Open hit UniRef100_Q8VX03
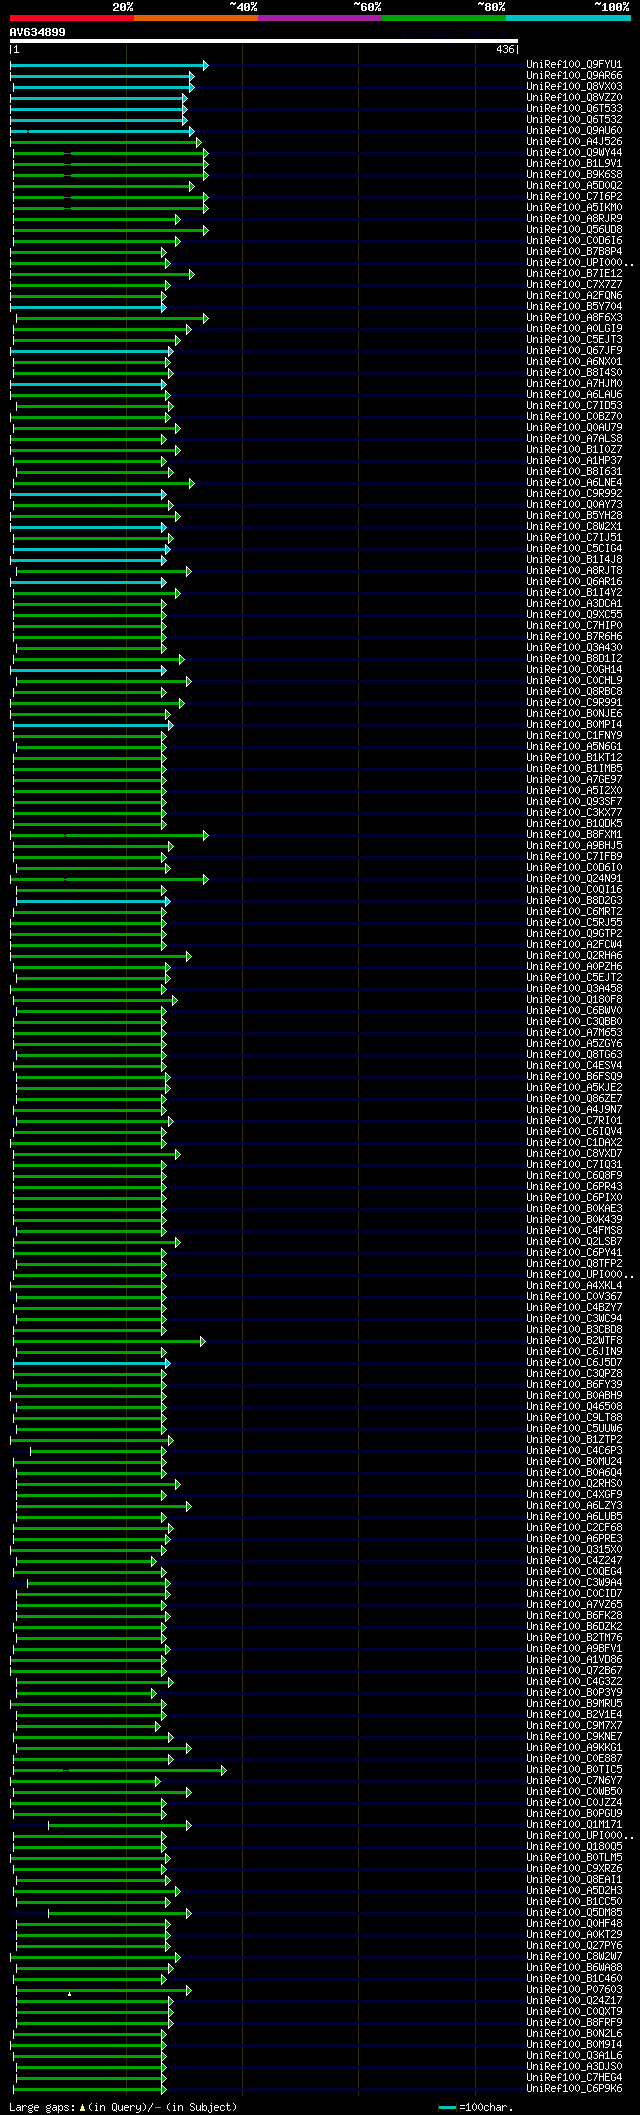640x2115 pixels. click(574, 87)
